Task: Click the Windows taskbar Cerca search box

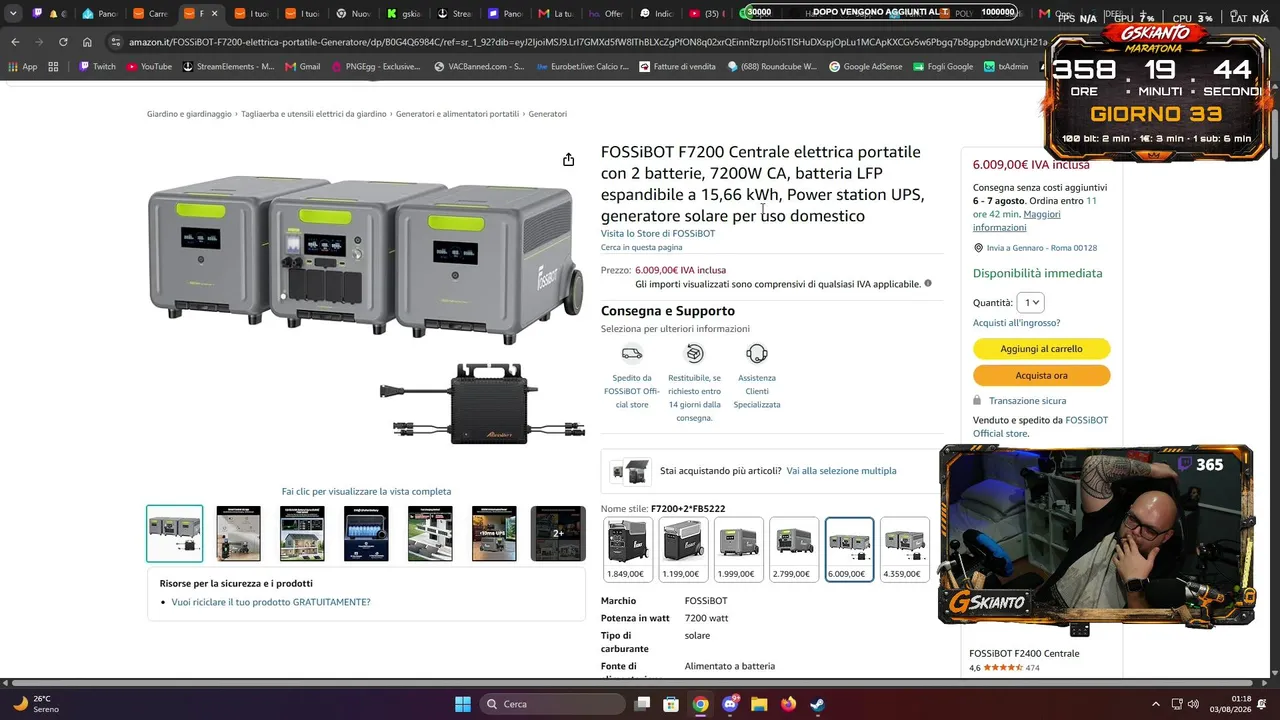Action: pos(552,704)
